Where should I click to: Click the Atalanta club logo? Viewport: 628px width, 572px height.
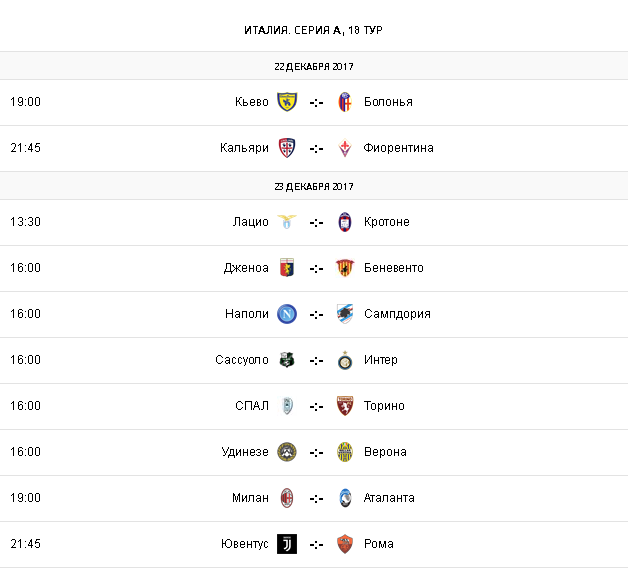[345, 497]
